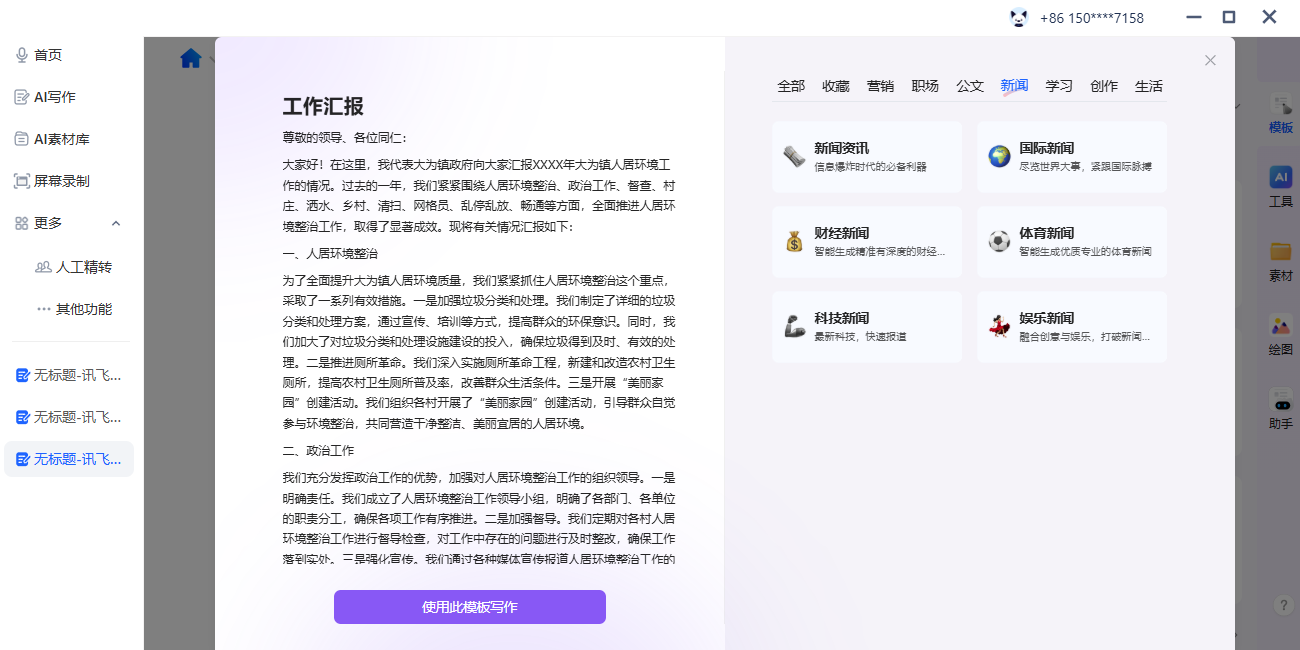Open 人工精转 in the sidebar
Screen dimensions: 1300x650
pyautogui.click(x=83, y=267)
